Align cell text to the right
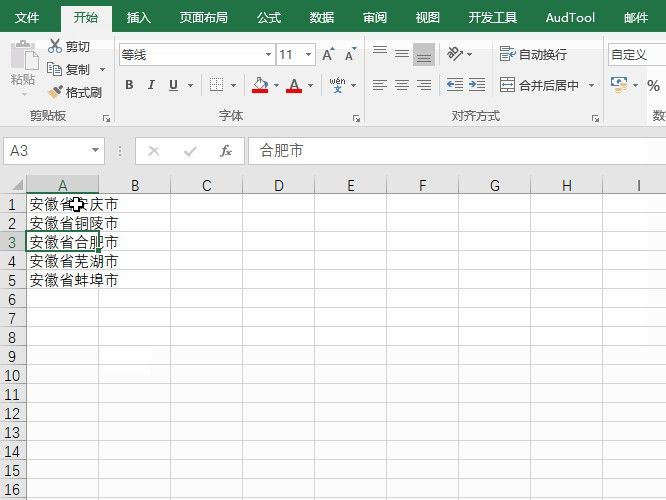This screenshot has width=666, height=500. tap(424, 85)
